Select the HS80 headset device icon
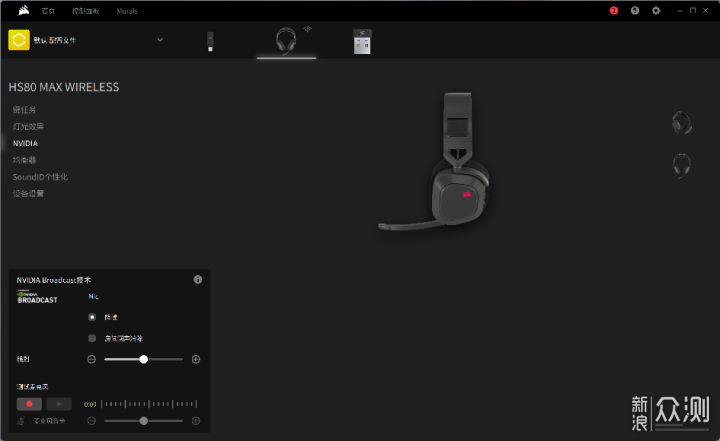Screen dimensions: 720x441 click(286, 41)
